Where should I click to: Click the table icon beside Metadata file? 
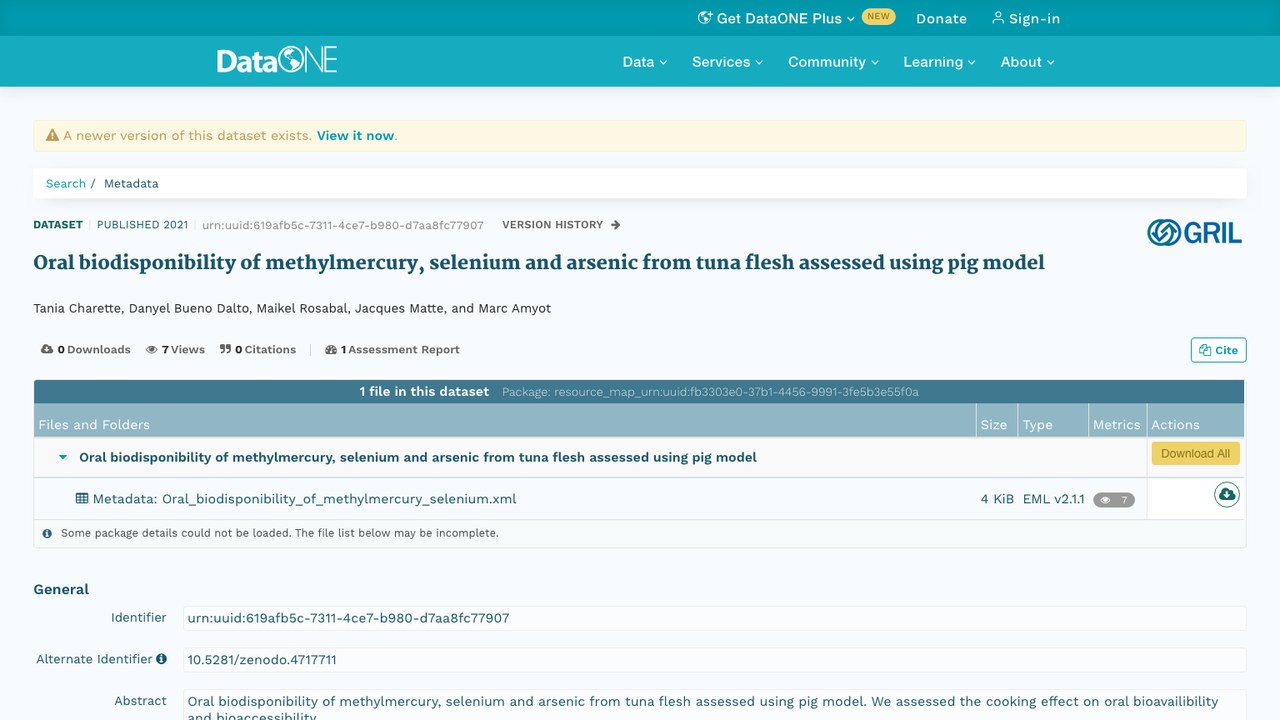click(82, 498)
